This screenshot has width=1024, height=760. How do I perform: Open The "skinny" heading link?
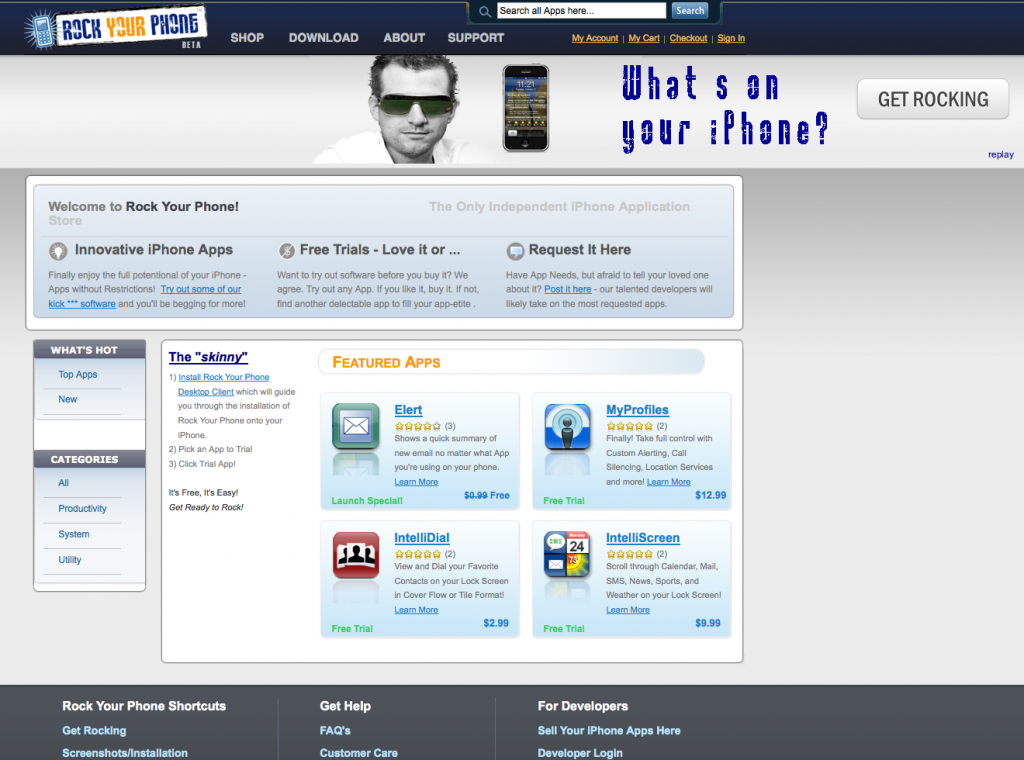pos(208,357)
